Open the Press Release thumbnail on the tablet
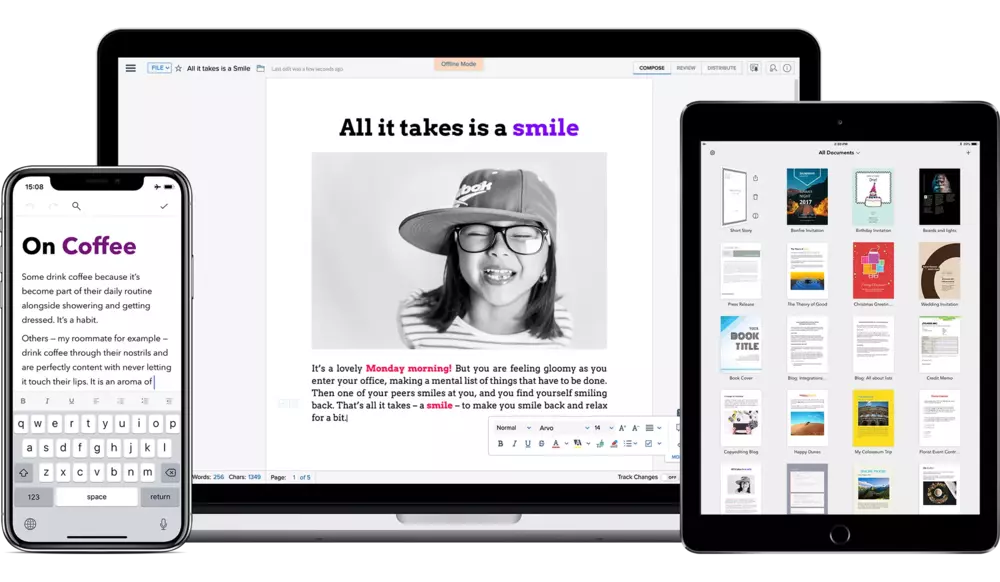 740,271
